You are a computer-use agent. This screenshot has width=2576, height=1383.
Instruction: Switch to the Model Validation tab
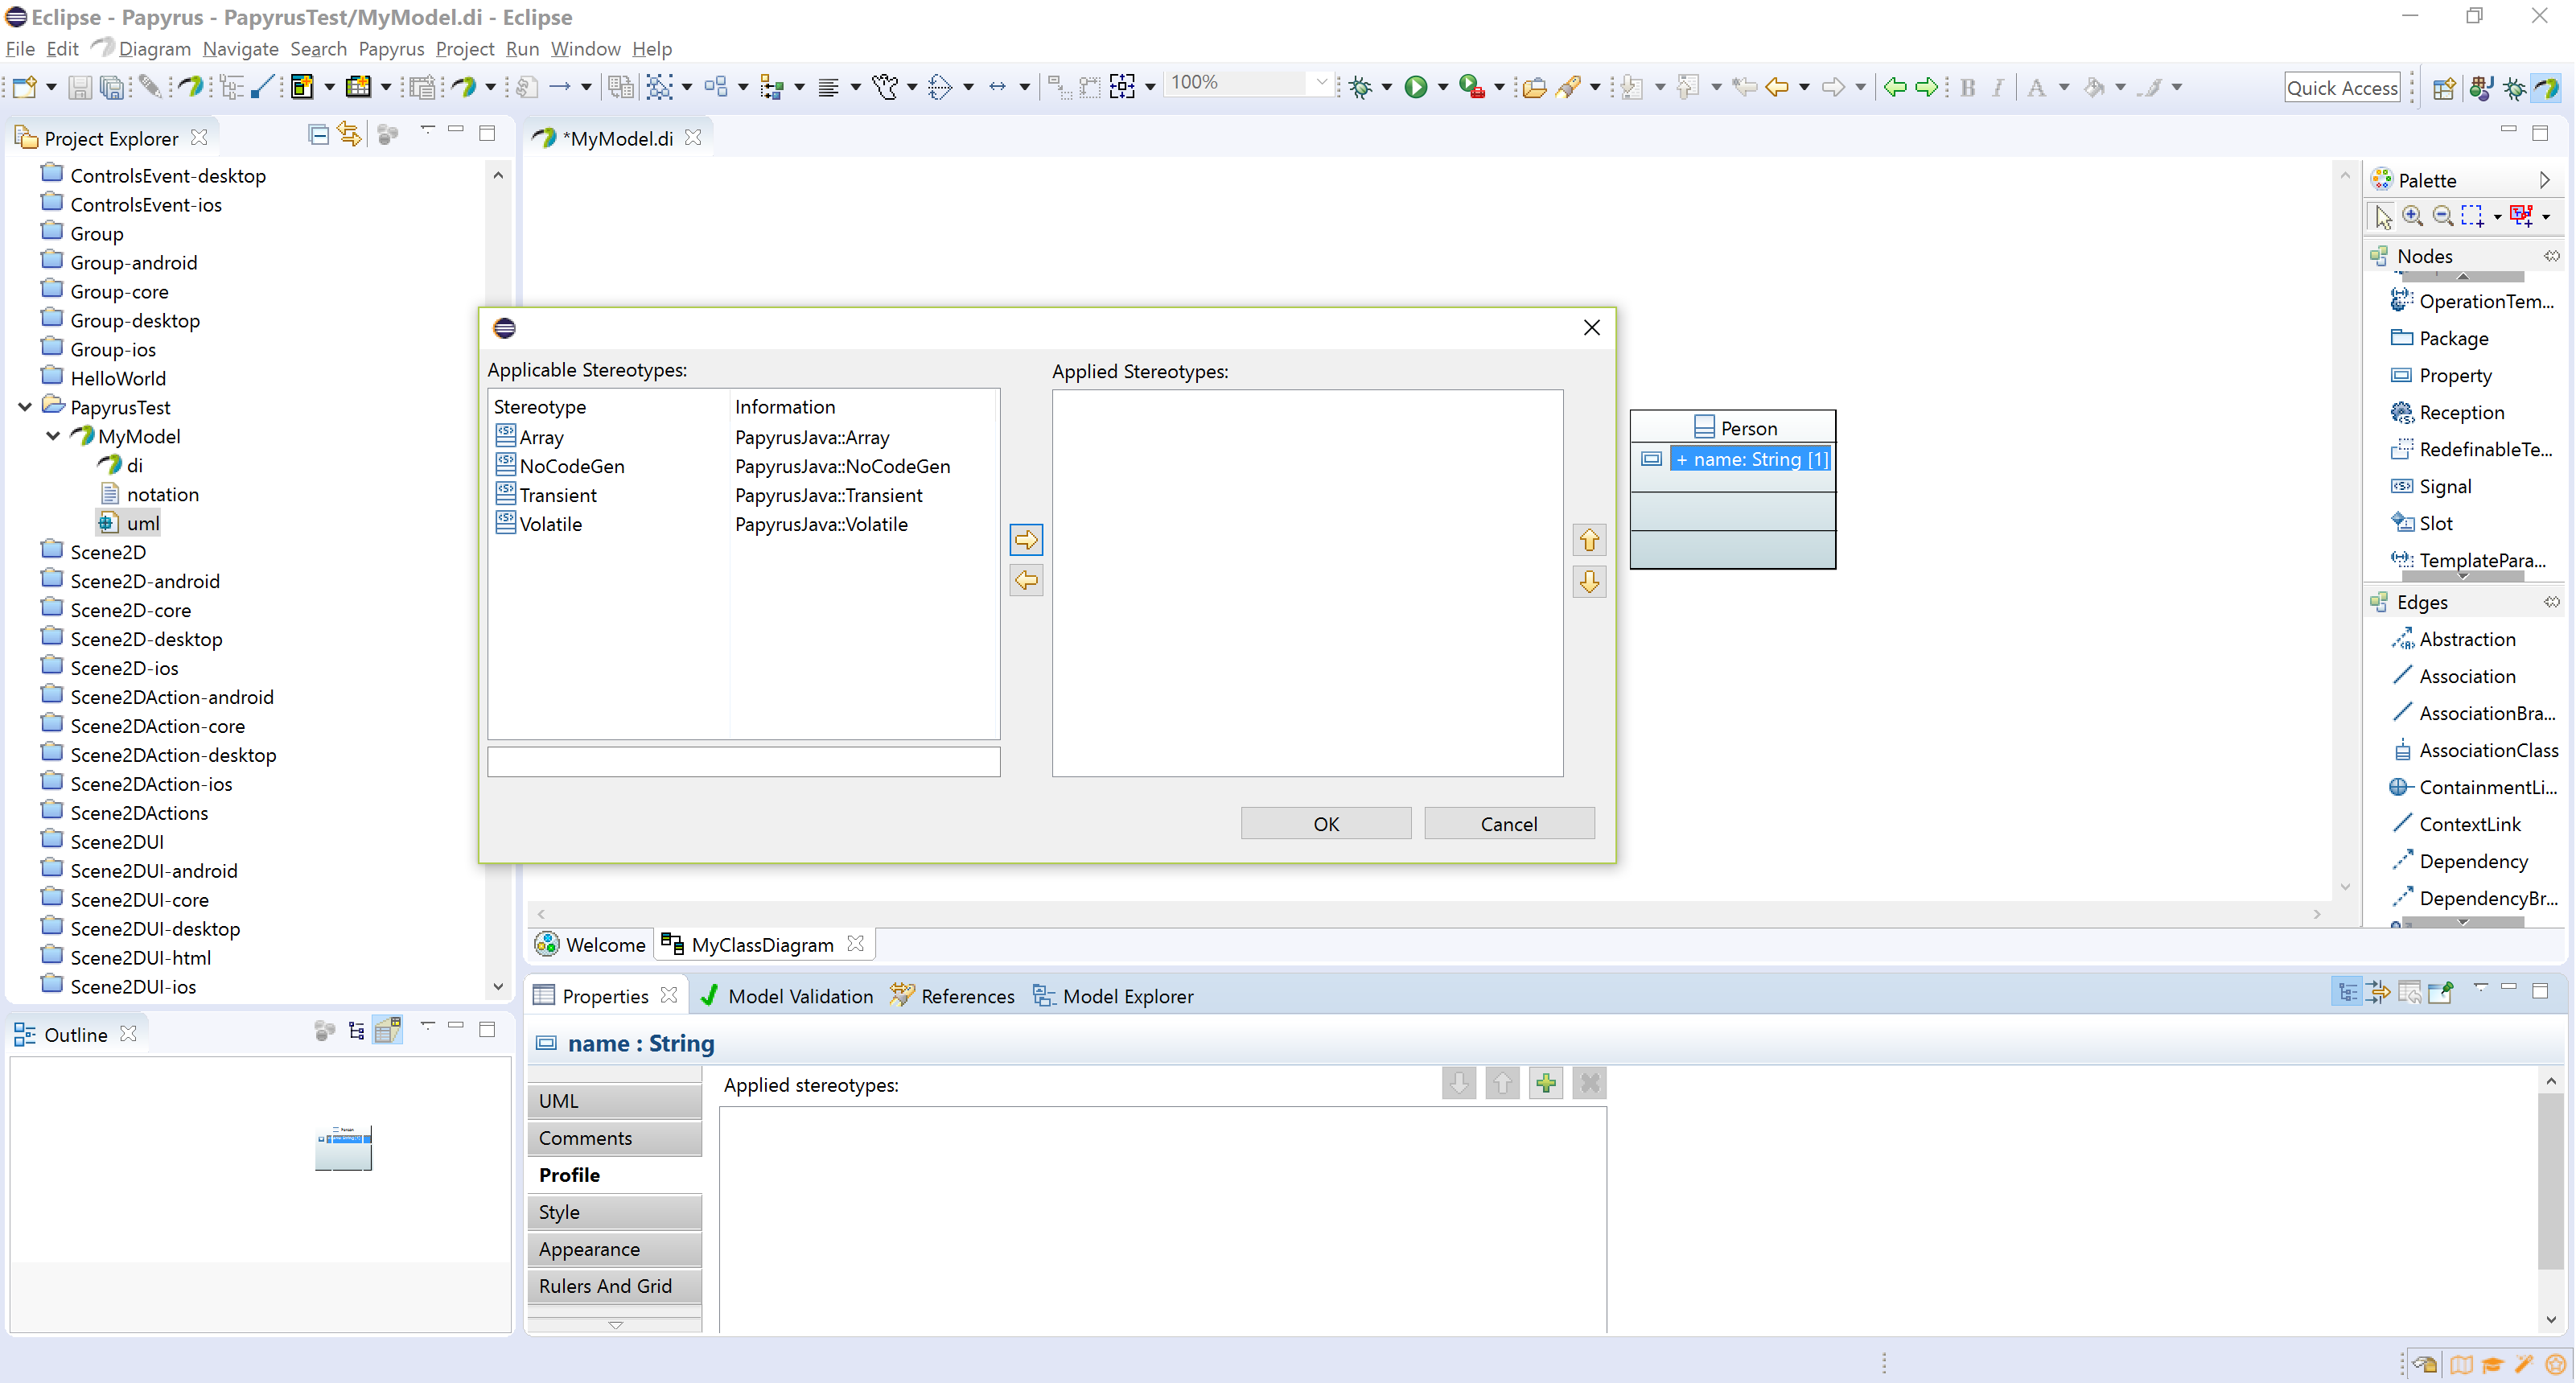(787, 996)
